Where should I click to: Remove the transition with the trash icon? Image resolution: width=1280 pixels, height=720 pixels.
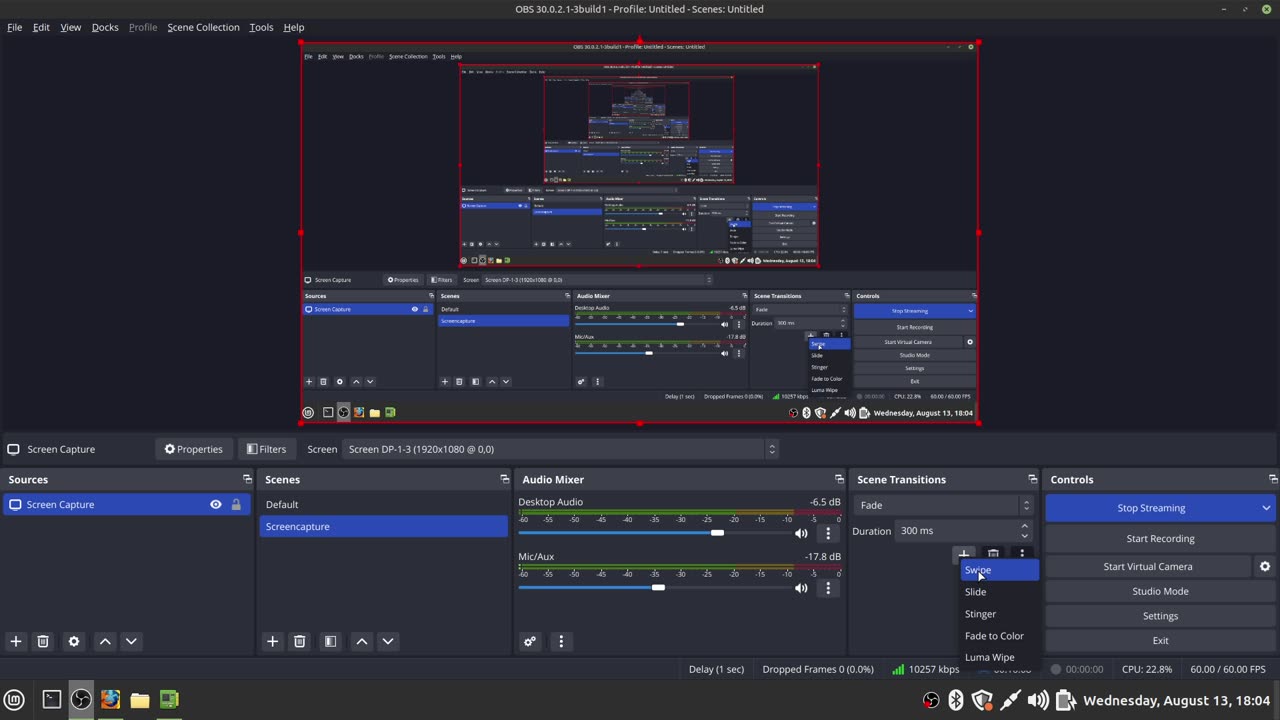pyautogui.click(x=993, y=553)
